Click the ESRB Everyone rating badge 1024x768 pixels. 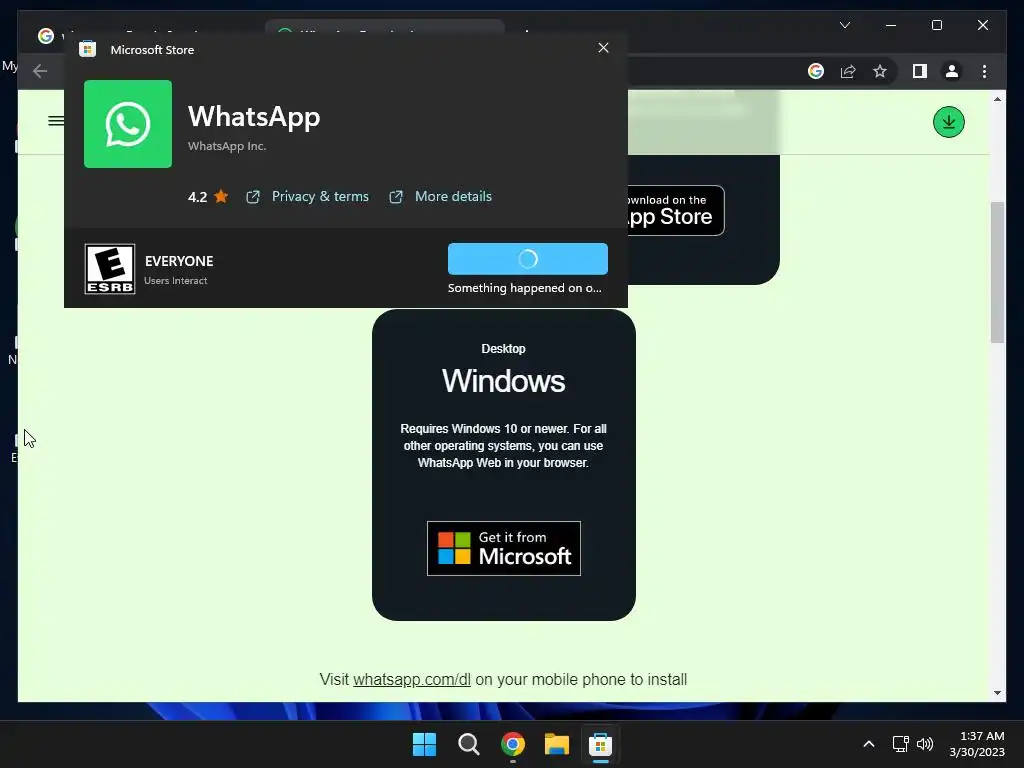click(x=110, y=269)
